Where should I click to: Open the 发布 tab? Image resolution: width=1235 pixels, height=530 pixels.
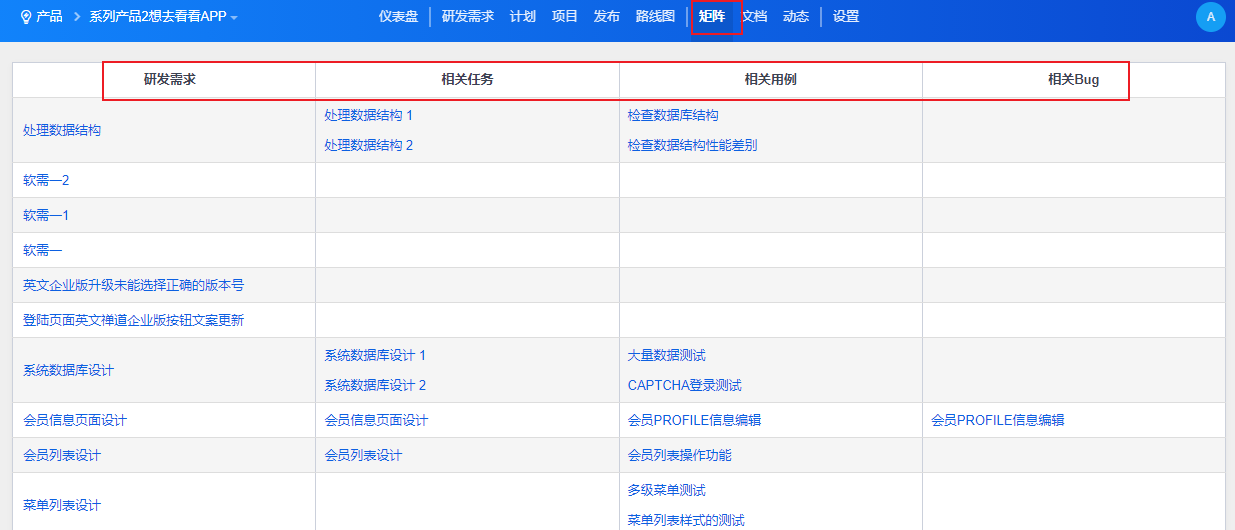tap(607, 17)
